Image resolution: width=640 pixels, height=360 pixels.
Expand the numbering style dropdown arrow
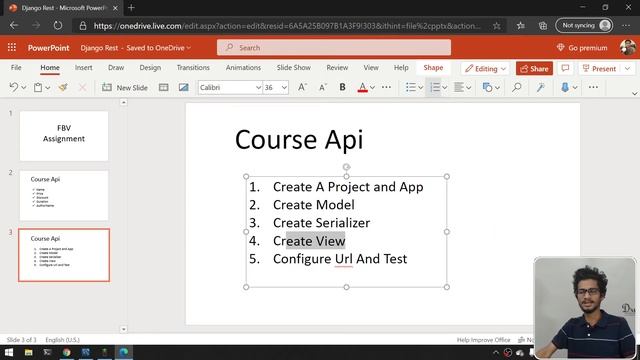(x=444, y=88)
